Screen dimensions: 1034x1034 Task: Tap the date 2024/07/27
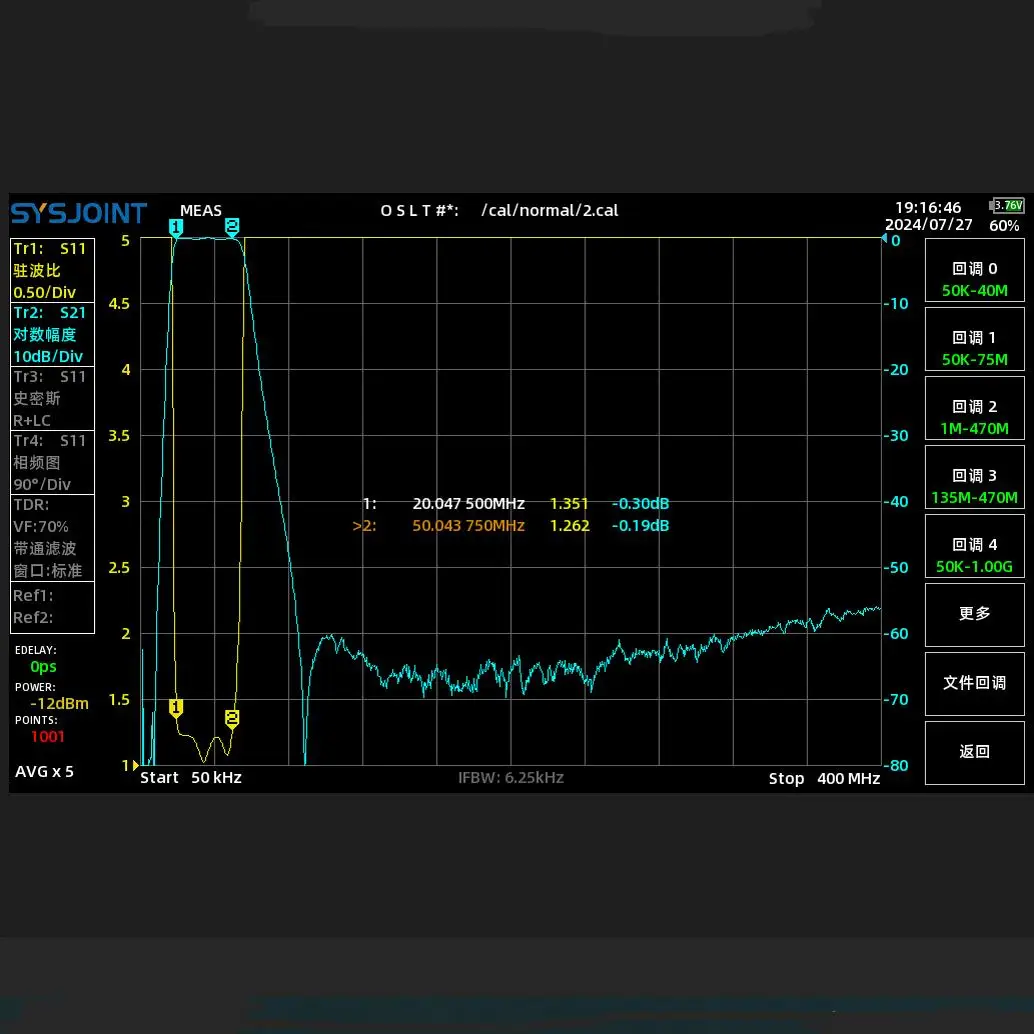click(928, 225)
